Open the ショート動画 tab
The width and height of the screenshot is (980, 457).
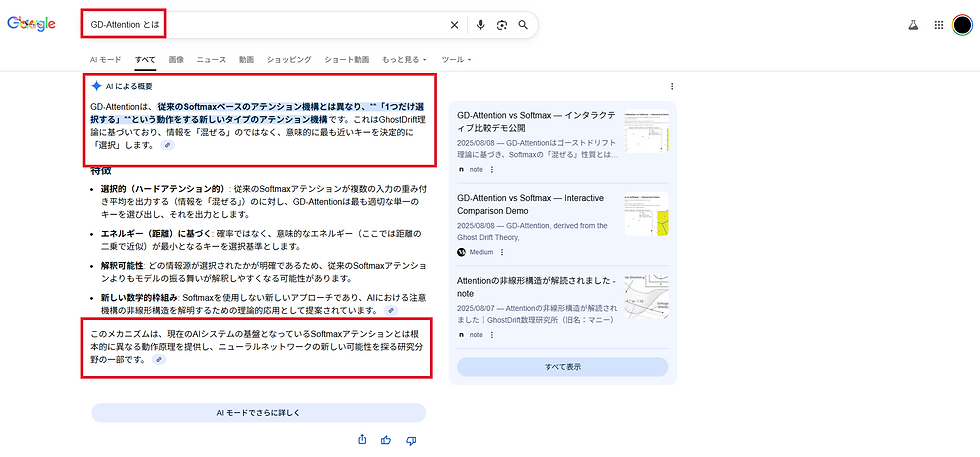point(346,59)
